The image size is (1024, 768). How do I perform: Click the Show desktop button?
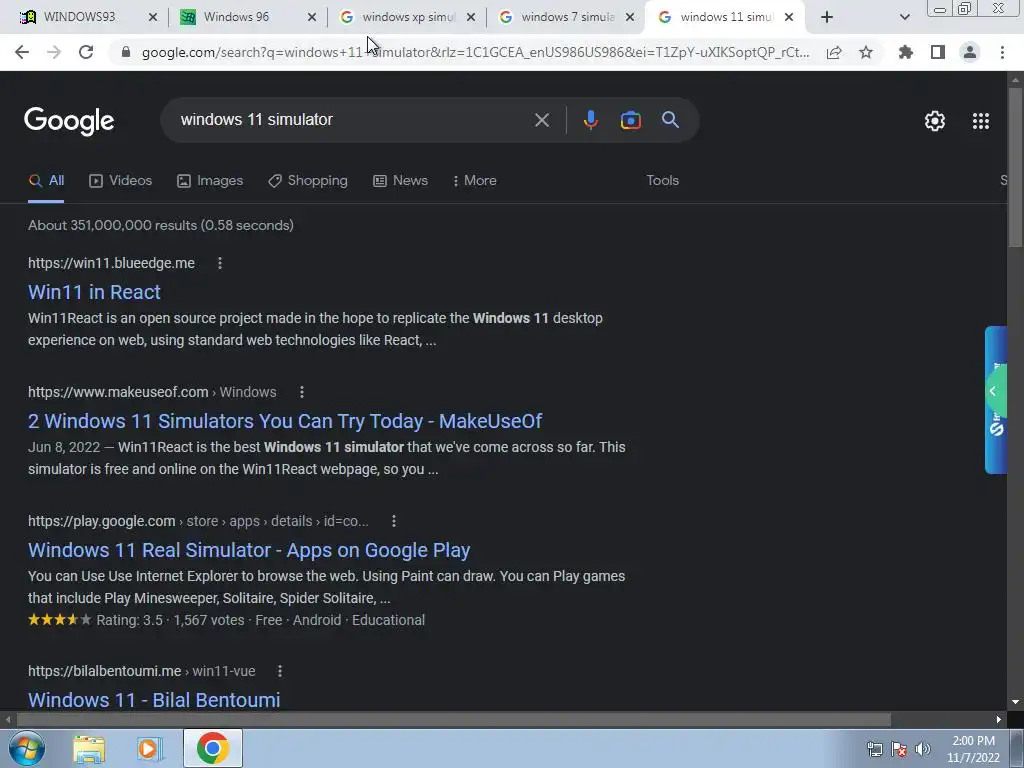1018,749
